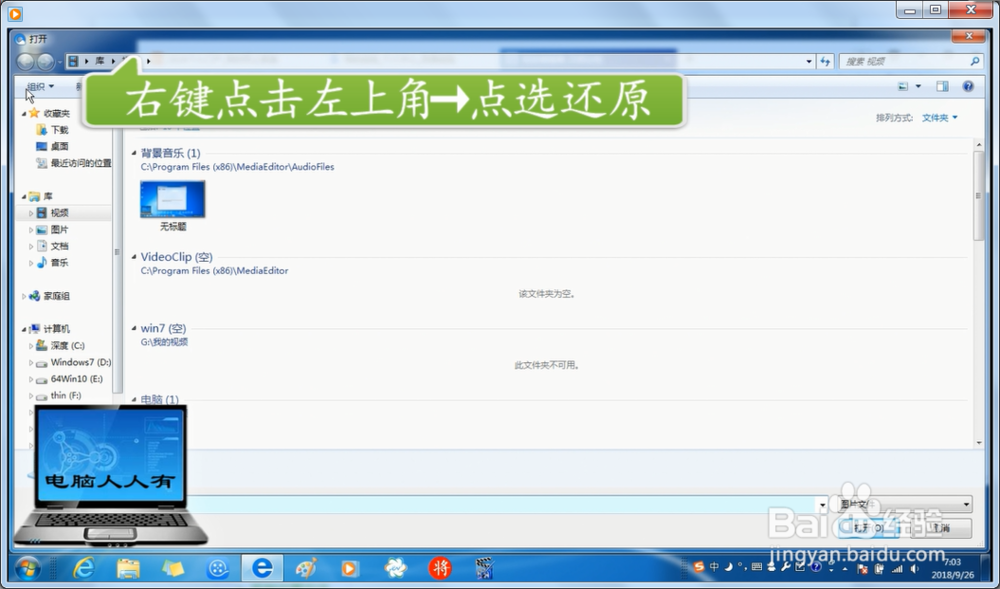This screenshot has height=589, width=1000.
Task: Select 桌面 in favorites list
Action: pos(52,147)
